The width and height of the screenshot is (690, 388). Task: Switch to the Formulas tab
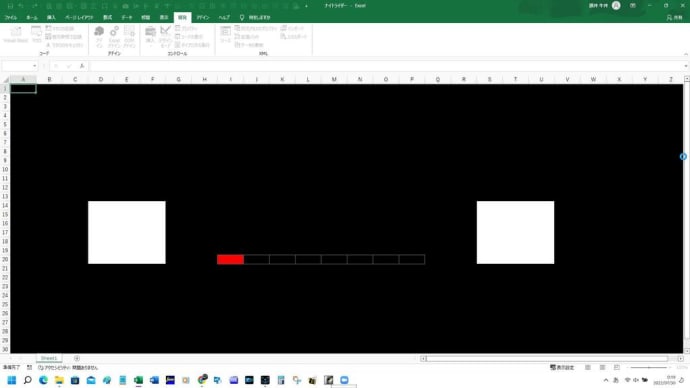(107, 18)
